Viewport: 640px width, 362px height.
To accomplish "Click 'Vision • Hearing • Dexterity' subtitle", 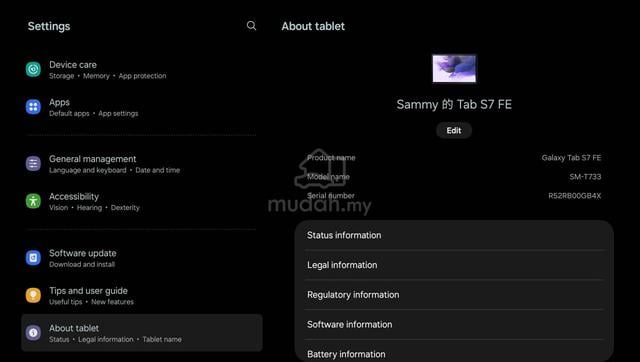I will 94,208.
